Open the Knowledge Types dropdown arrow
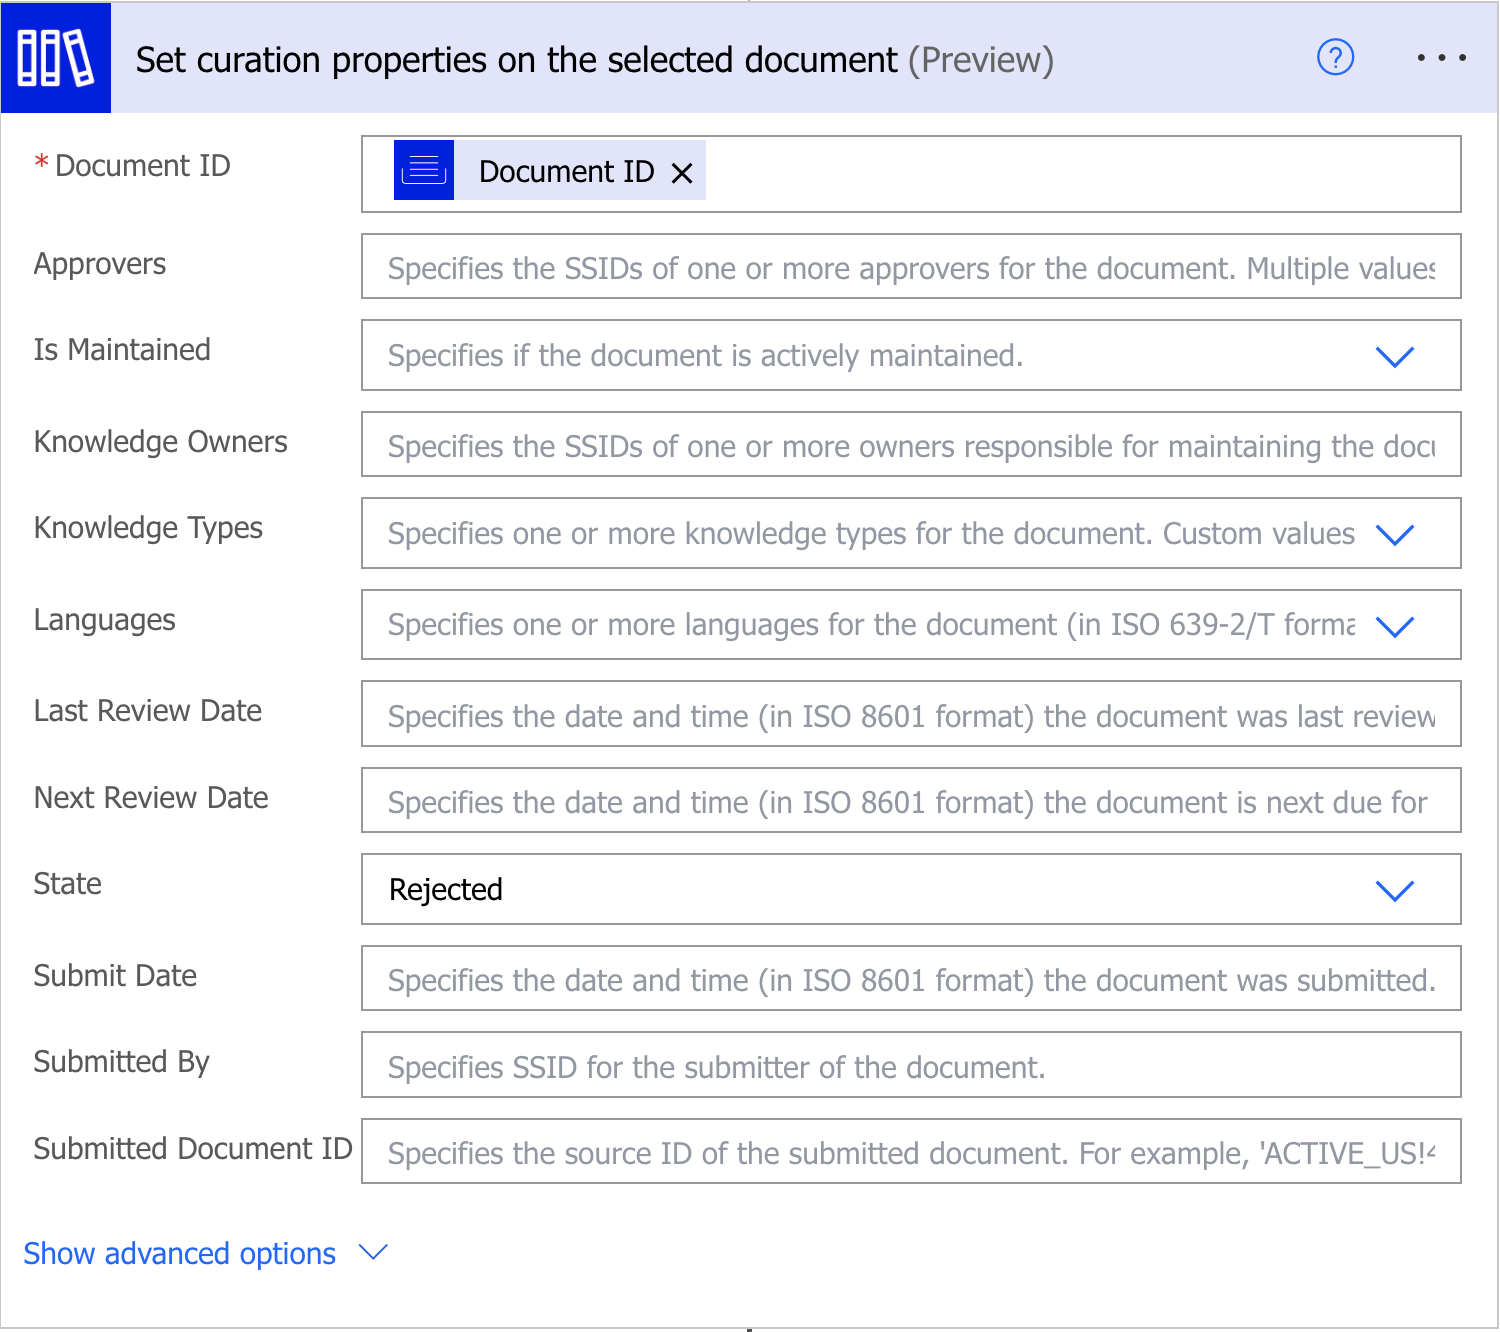Screen dimensions: 1500x1332 point(1394,534)
